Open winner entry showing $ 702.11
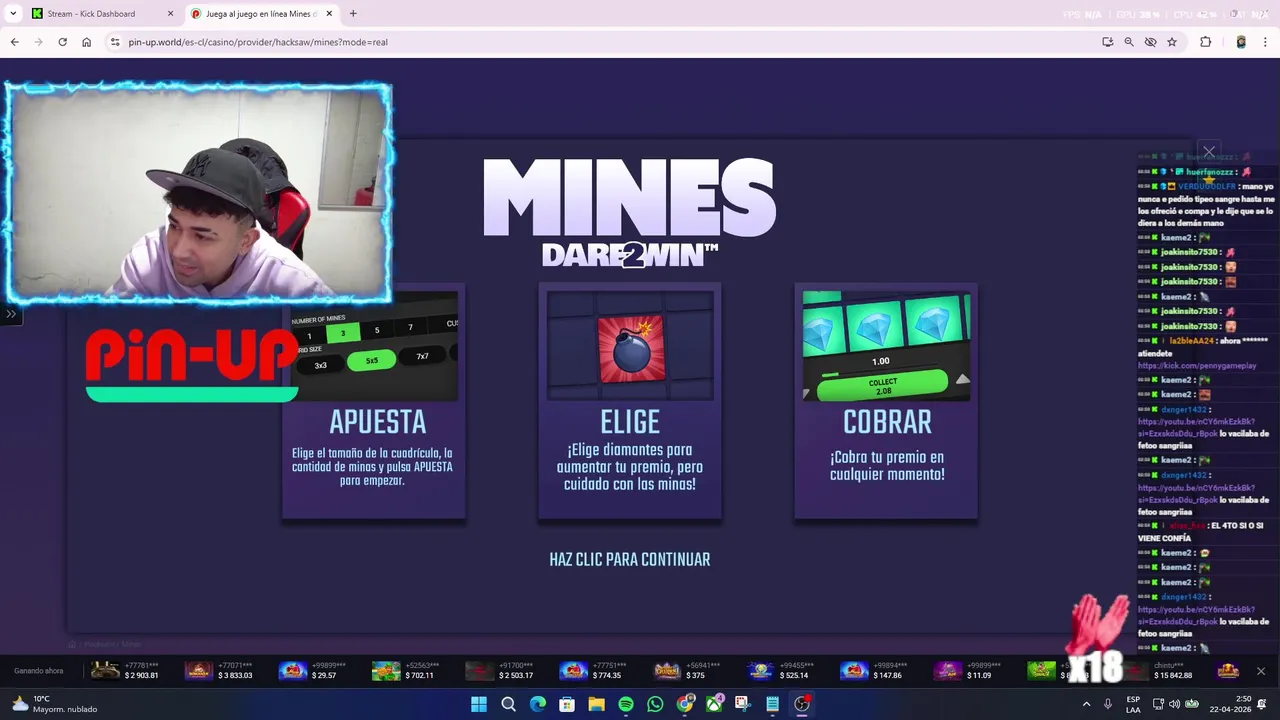The image size is (1280, 720). 405,671
